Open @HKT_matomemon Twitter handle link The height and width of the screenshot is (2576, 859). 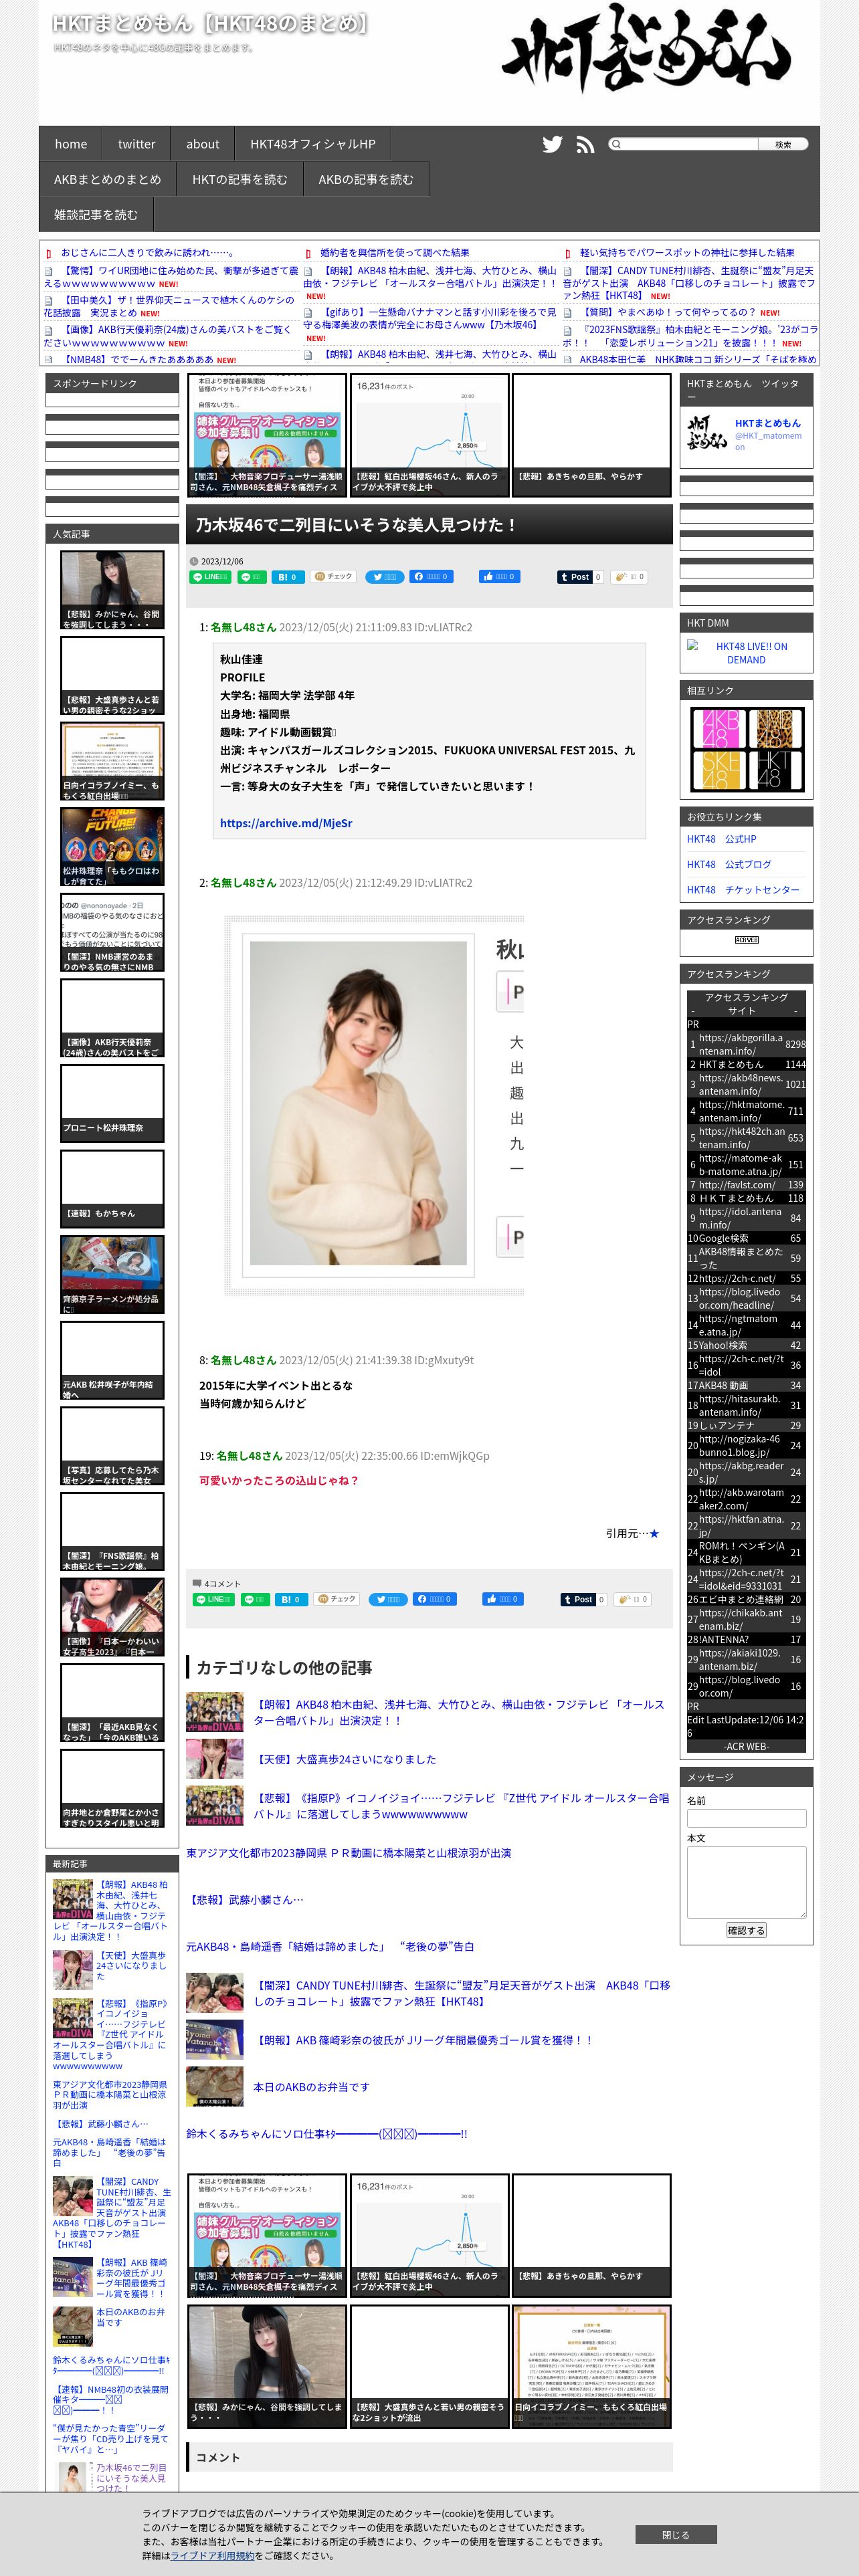pos(768,441)
